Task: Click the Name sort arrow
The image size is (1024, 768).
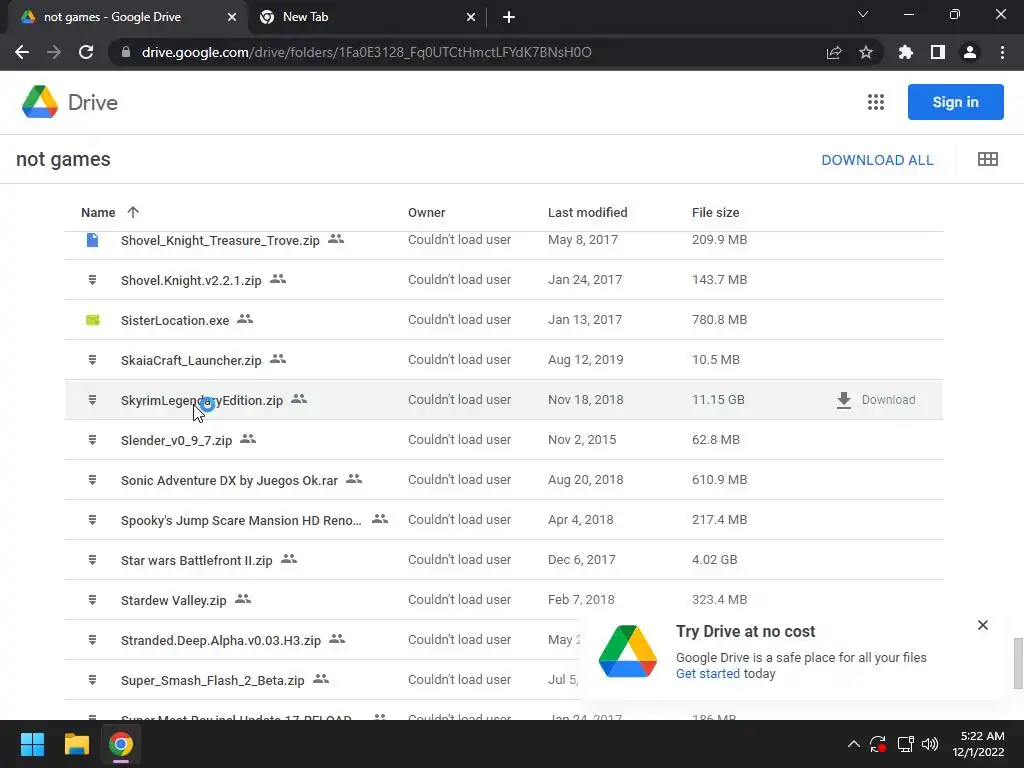Action: point(133,212)
